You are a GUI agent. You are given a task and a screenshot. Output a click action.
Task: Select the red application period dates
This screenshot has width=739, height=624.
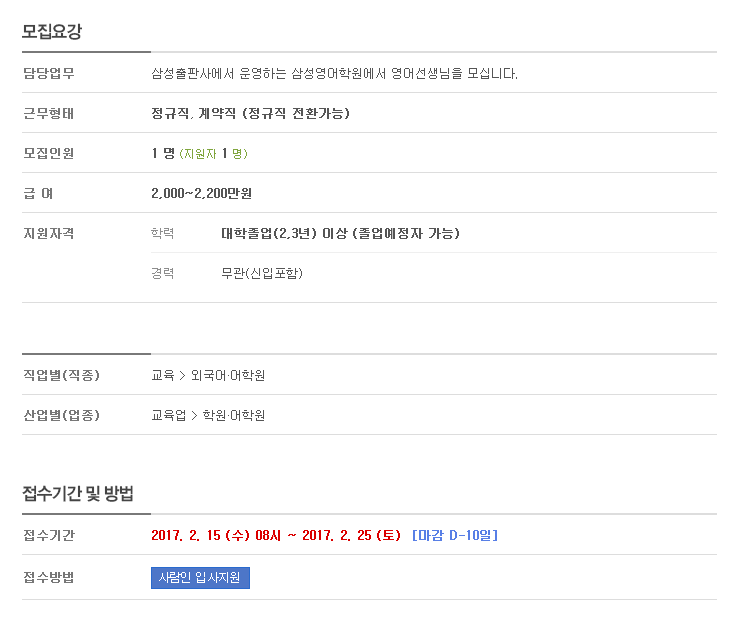(x=276, y=535)
